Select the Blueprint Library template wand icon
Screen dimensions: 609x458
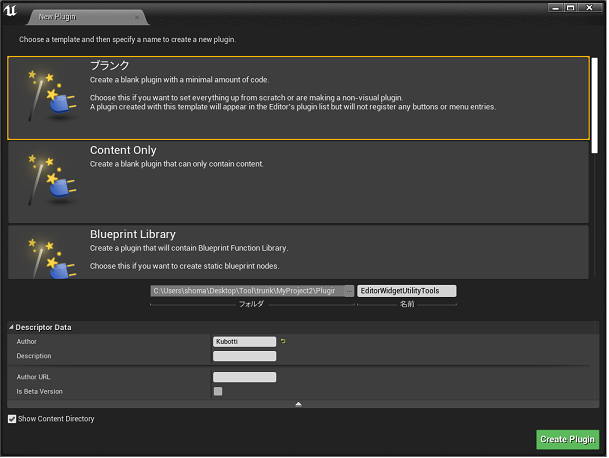click(52, 258)
